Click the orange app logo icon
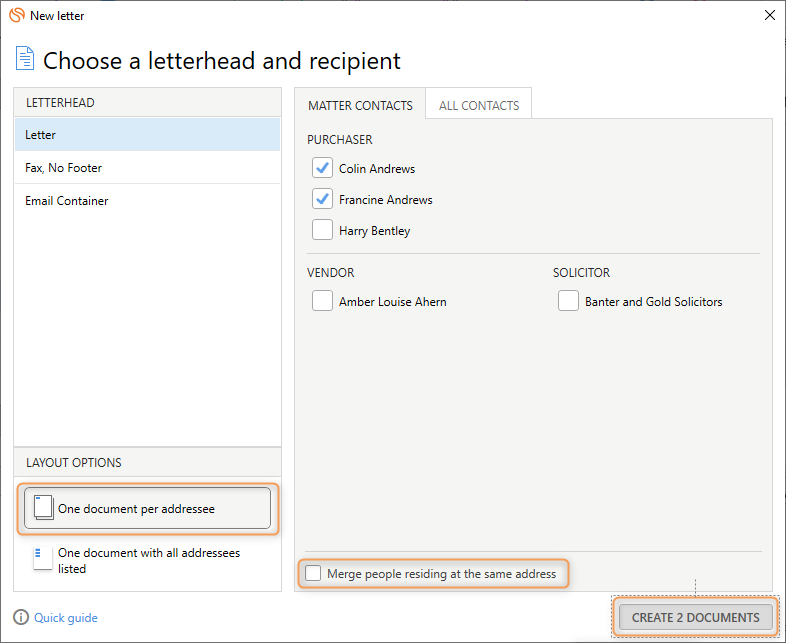The width and height of the screenshot is (786, 643). (17, 15)
